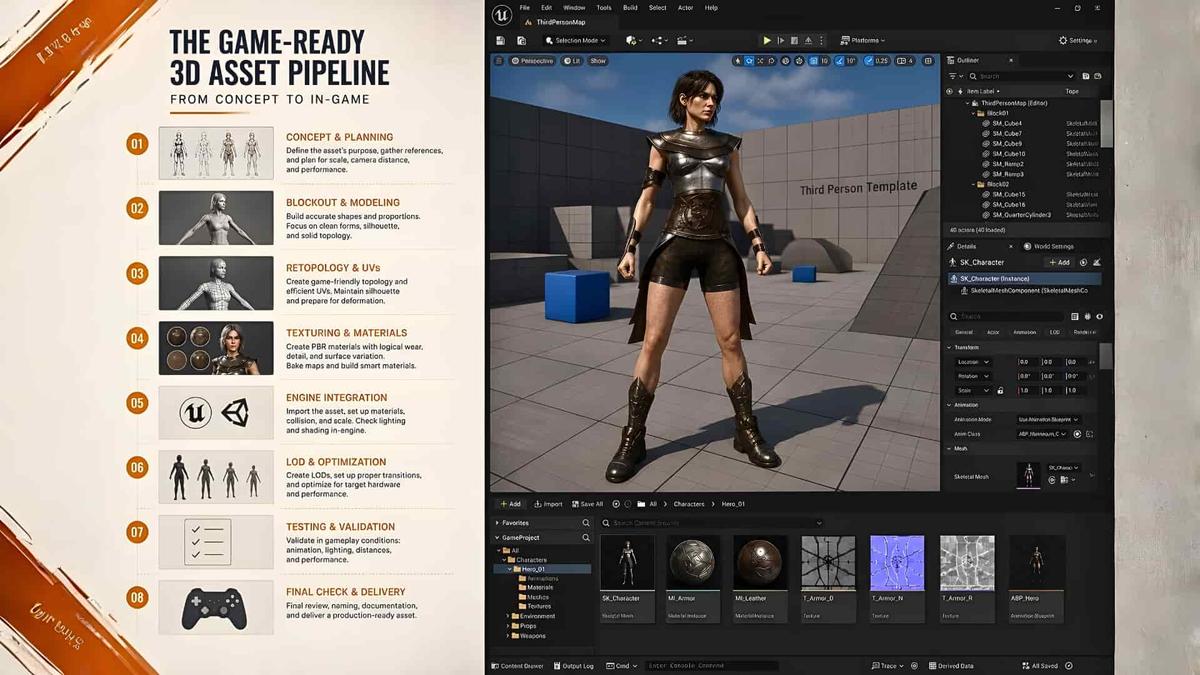Screen dimensions: 1200x675
Task: Click the Stop simulation icon
Action: click(x=794, y=41)
